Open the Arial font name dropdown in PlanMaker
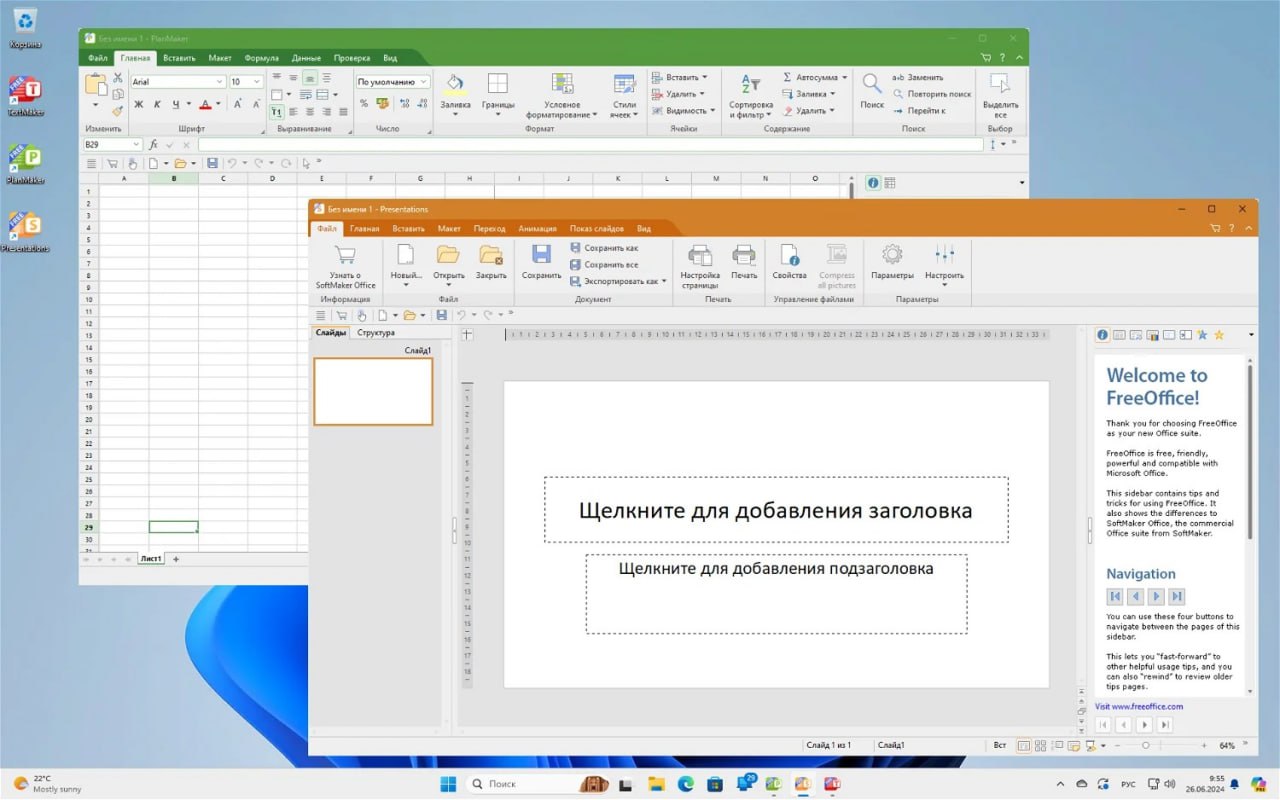This screenshot has width=1280, height=800. tap(220, 82)
